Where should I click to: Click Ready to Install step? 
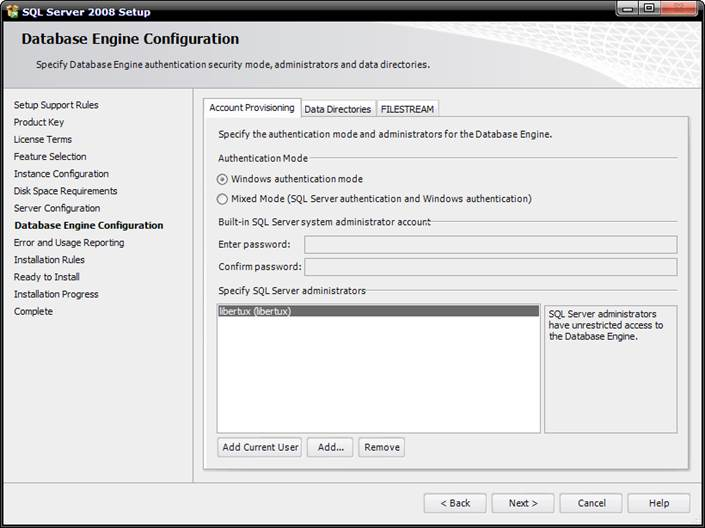(47, 277)
